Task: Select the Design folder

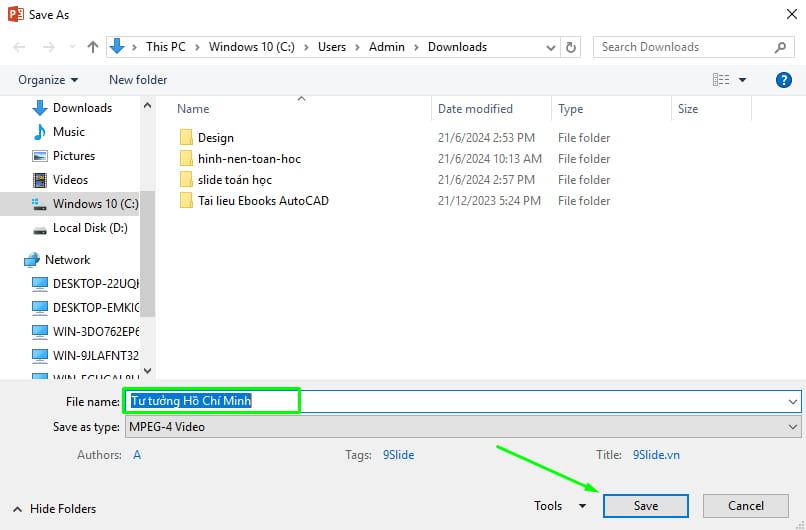Action: [x=215, y=138]
